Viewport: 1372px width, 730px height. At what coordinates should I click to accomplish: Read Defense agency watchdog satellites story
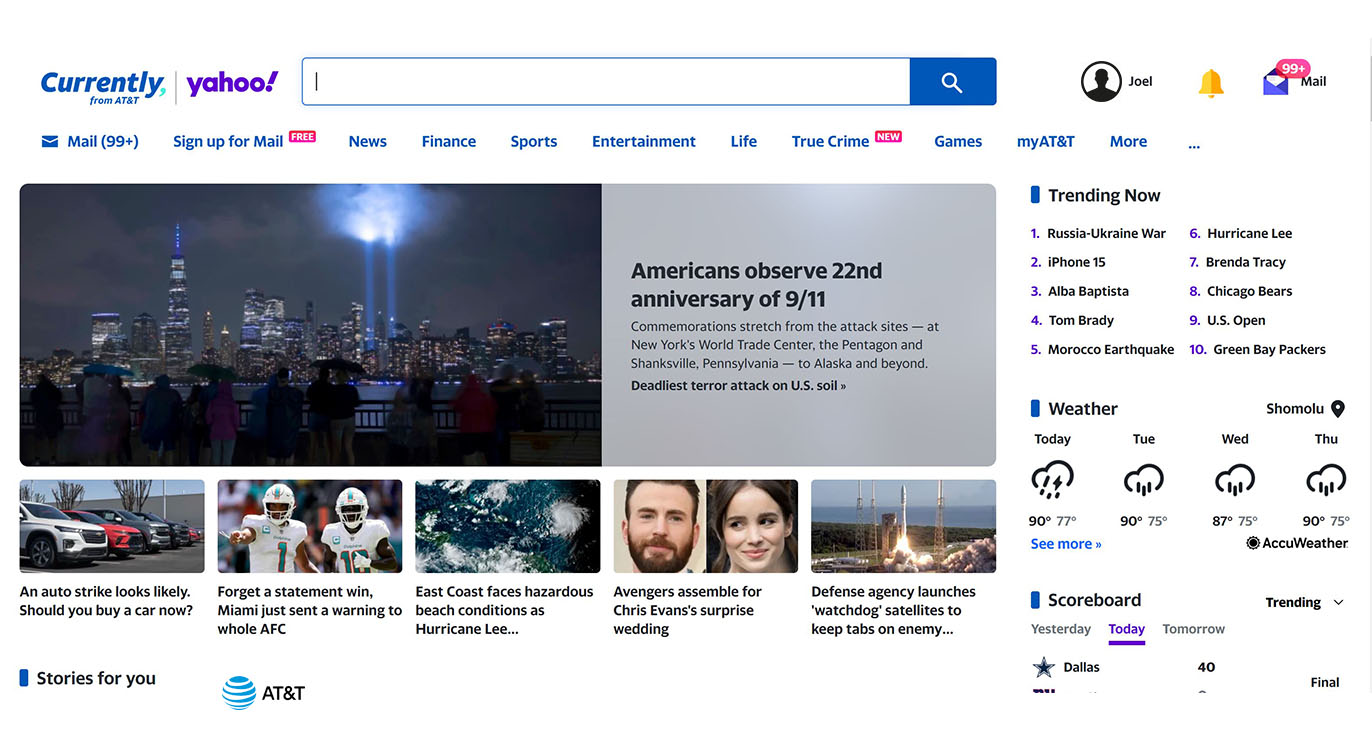893,610
